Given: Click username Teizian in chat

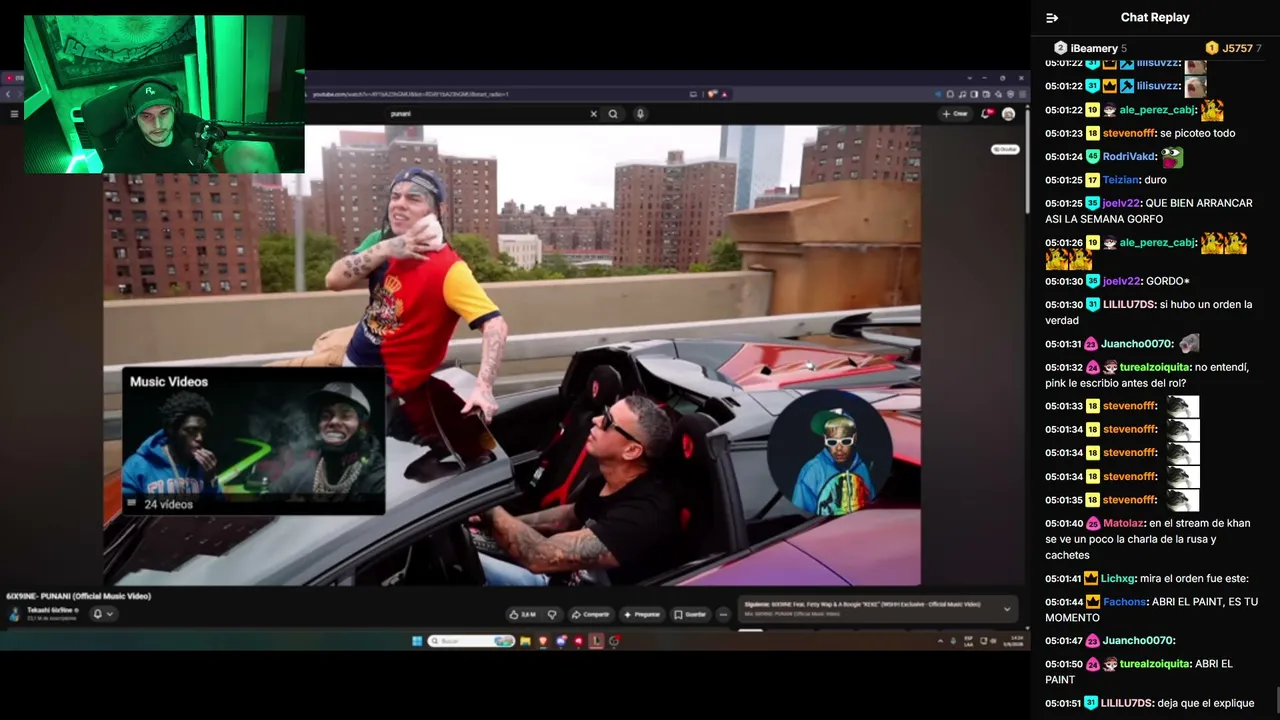Looking at the screenshot, I should point(1121,180).
